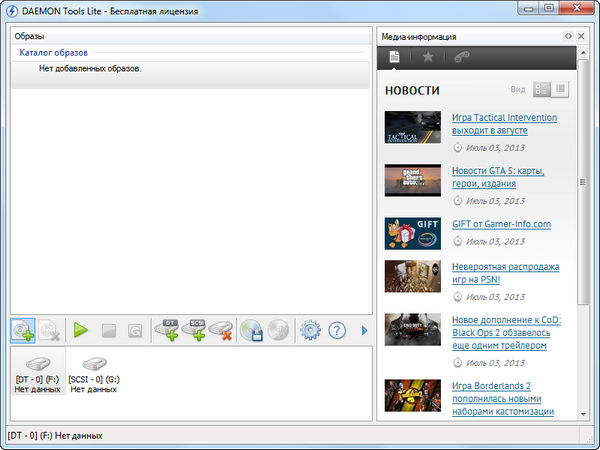This screenshot has width=600, height=450.
Task: Open the CoD Black Ops 2 link
Action: 506,333
